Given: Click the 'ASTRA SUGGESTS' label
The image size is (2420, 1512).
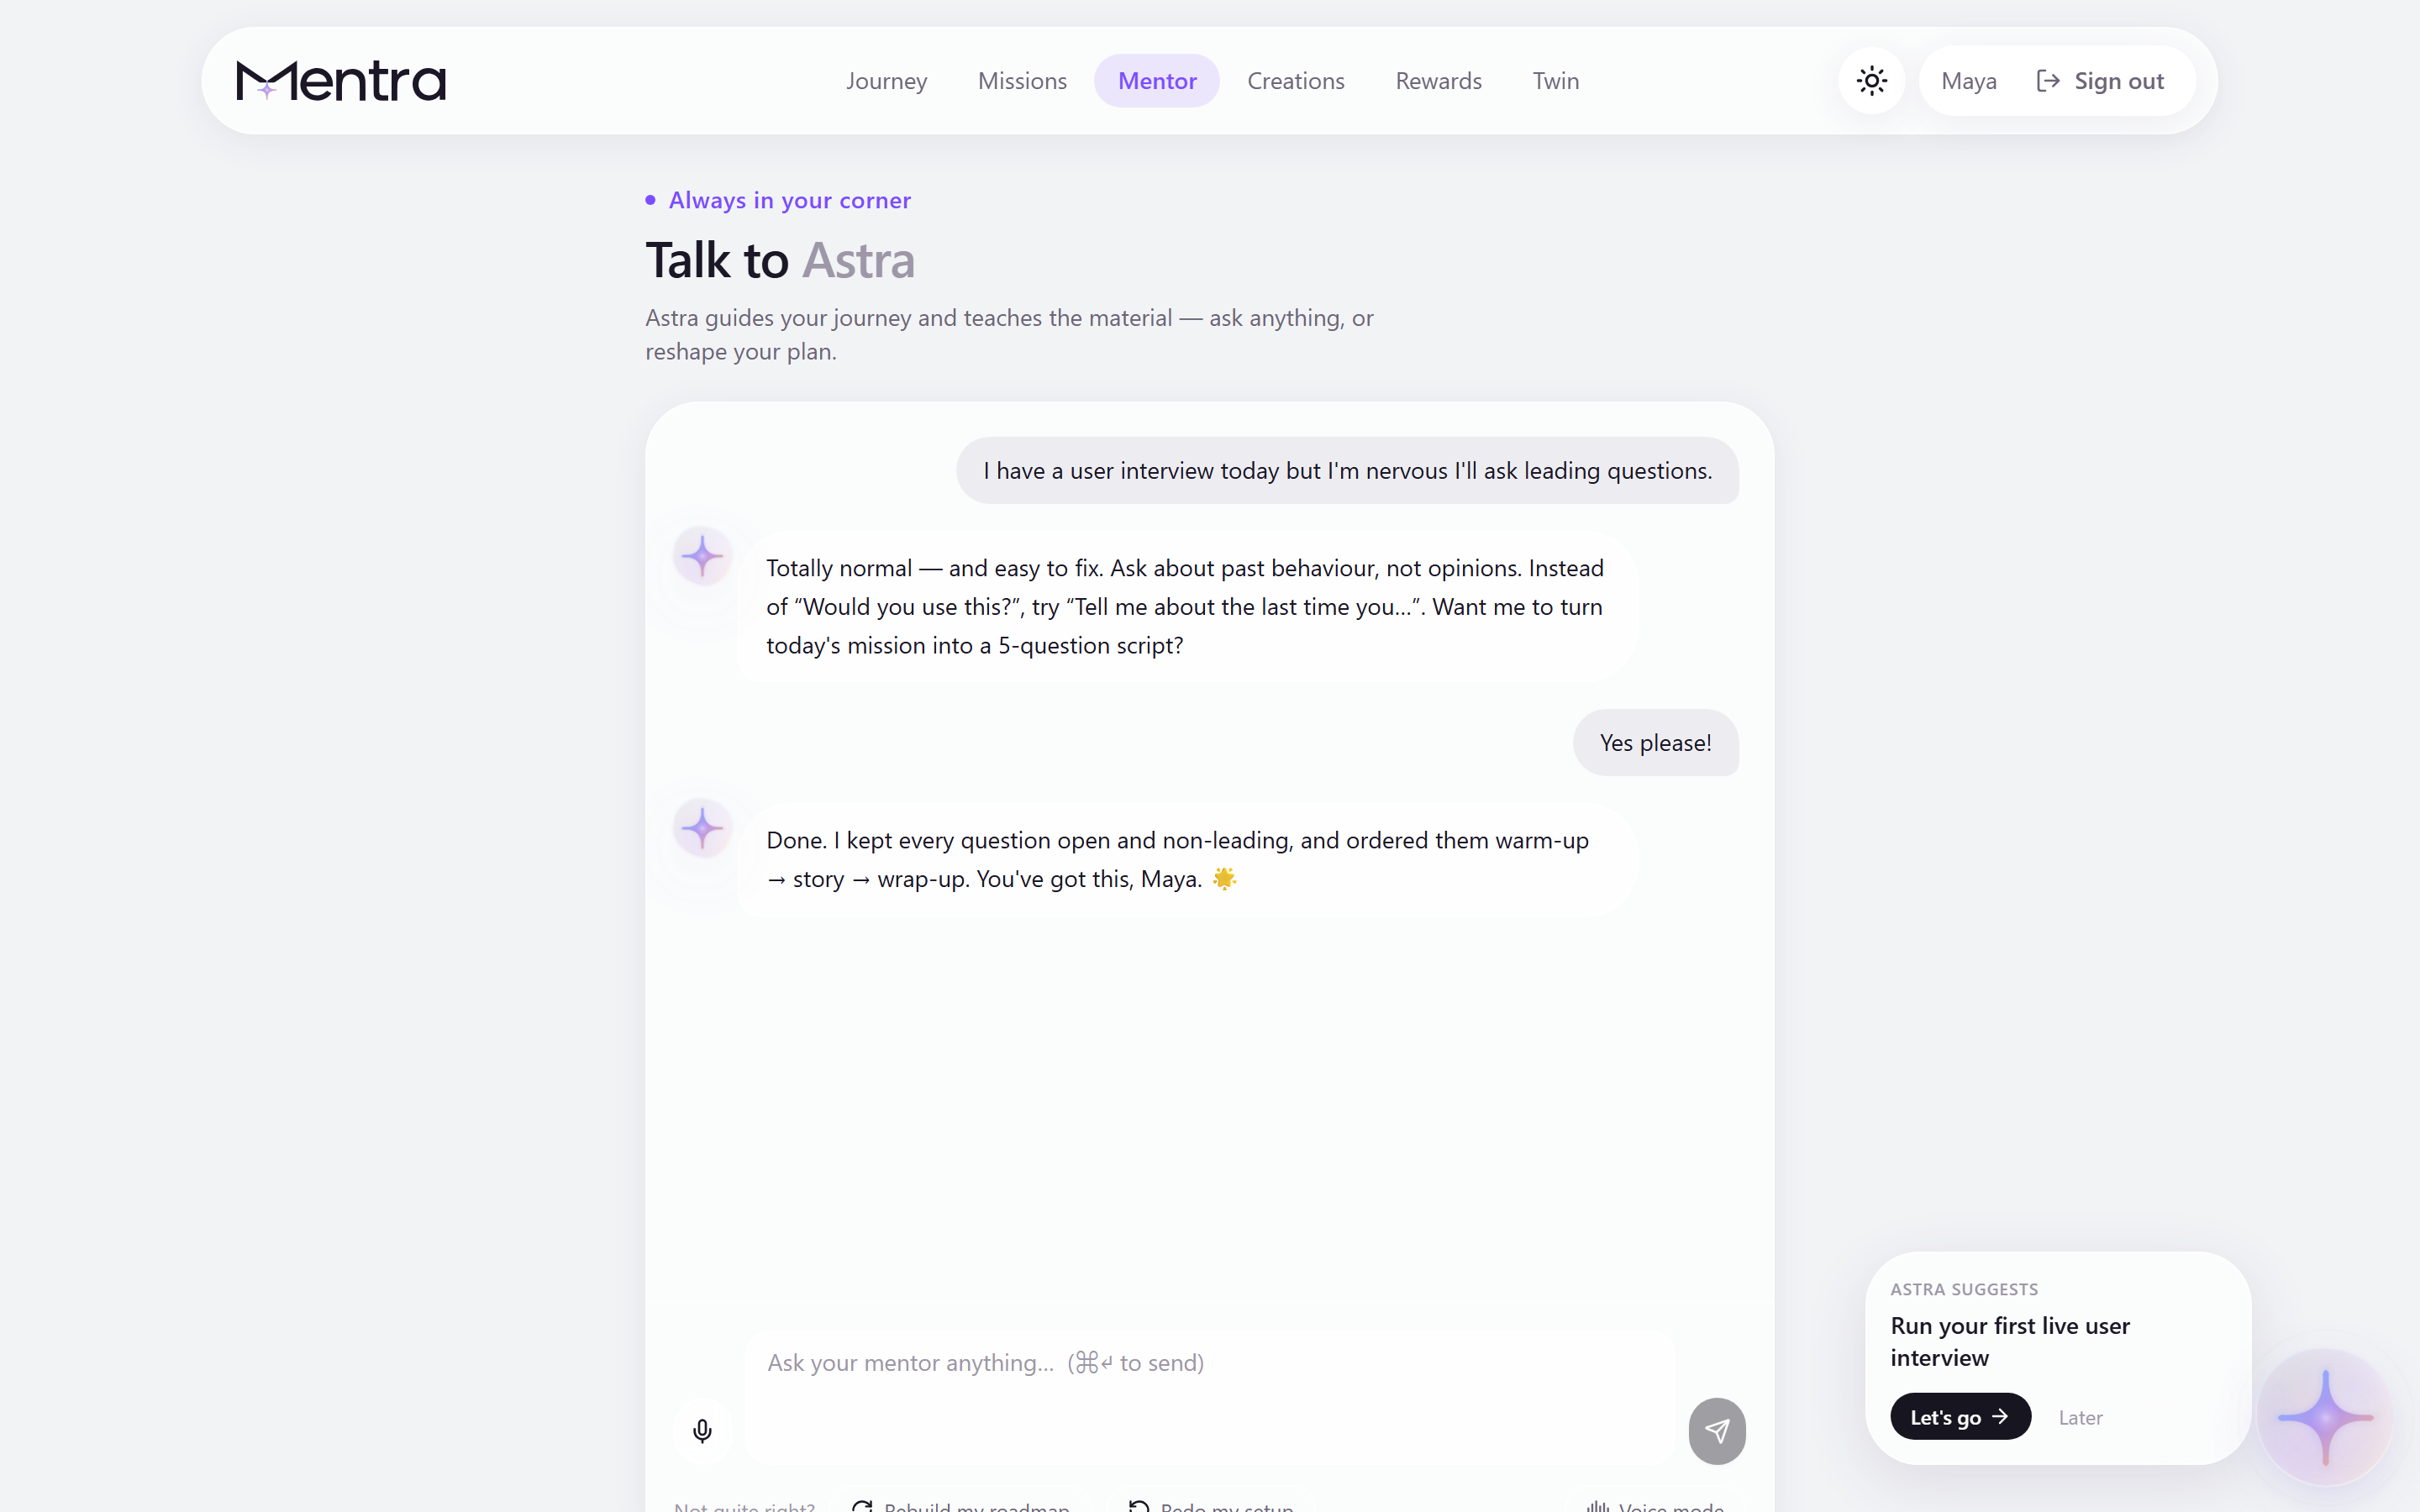Looking at the screenshot, I should (x=1964, y=1289).
